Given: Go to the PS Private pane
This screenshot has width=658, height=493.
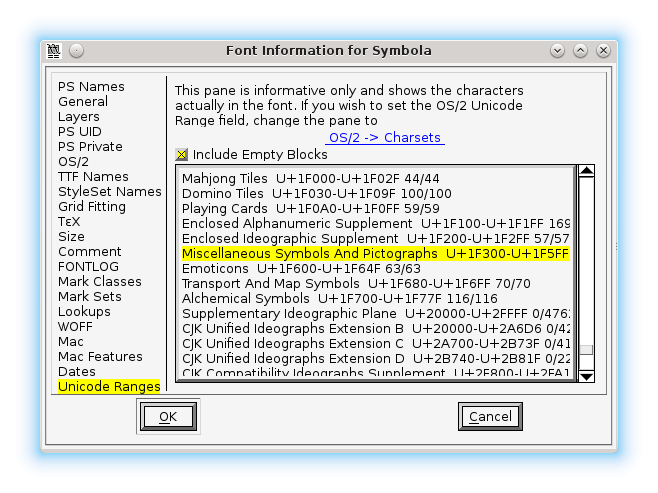Looking at the screenshot, I should (90, 147).
